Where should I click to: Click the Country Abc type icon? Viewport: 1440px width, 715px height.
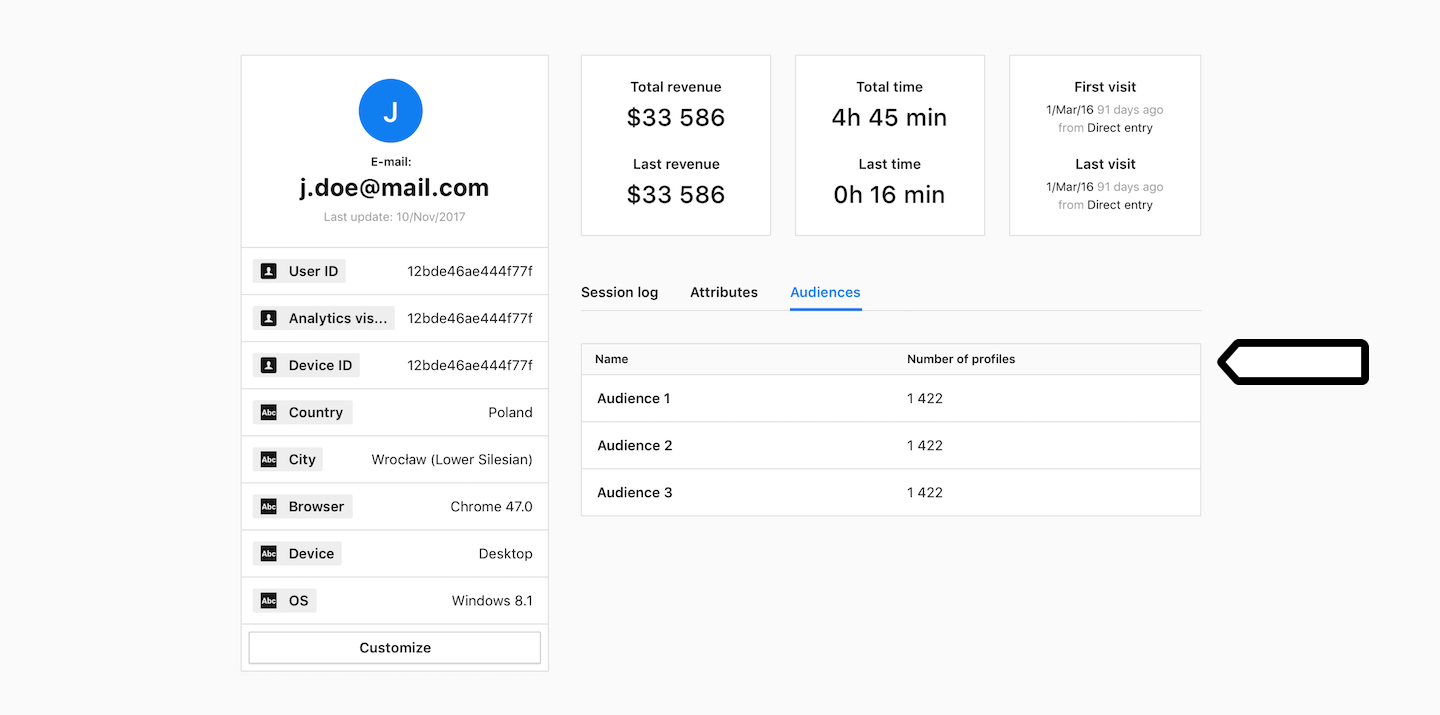(268, 412)
